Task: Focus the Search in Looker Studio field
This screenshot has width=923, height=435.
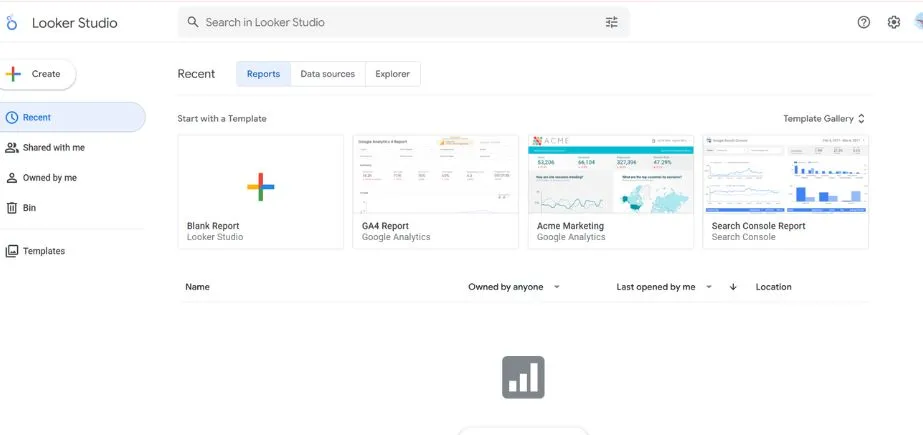Action: pyautogui.click(x=404, y=22)
